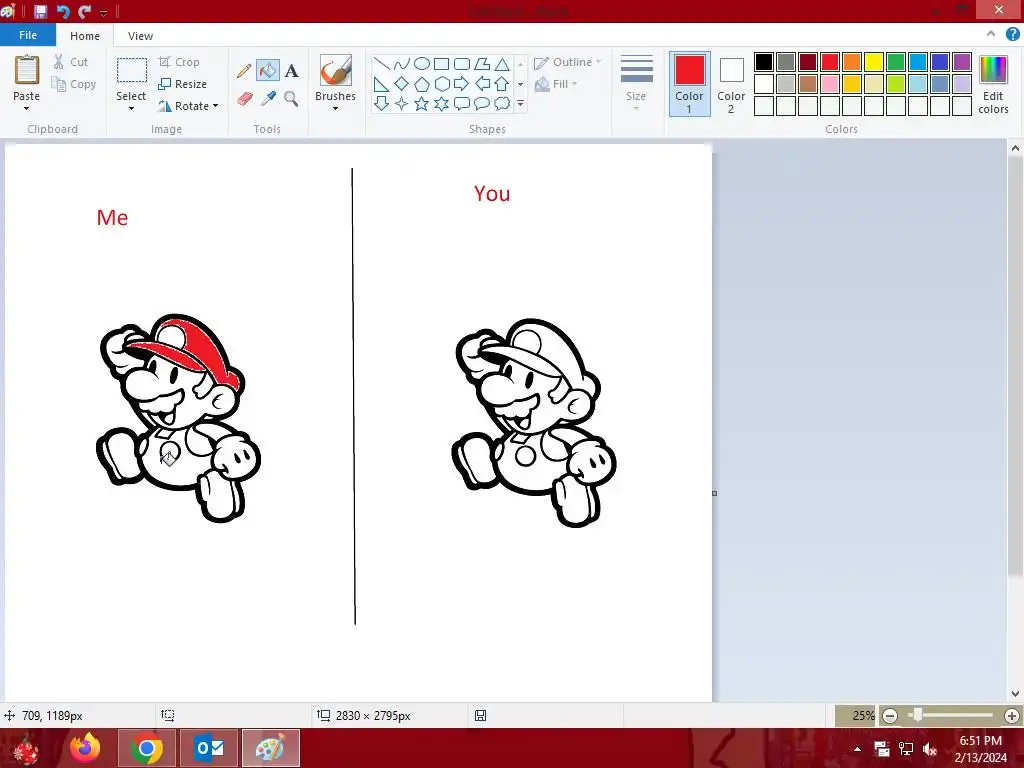This screenshot has height=768, width=1024.
Task: Choose the black color swatch
Action: (763, 62)
